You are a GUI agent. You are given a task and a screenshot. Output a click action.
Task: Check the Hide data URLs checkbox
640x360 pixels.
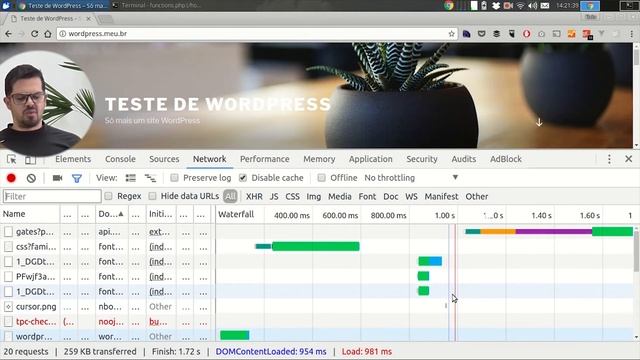[x=152, y=196]
